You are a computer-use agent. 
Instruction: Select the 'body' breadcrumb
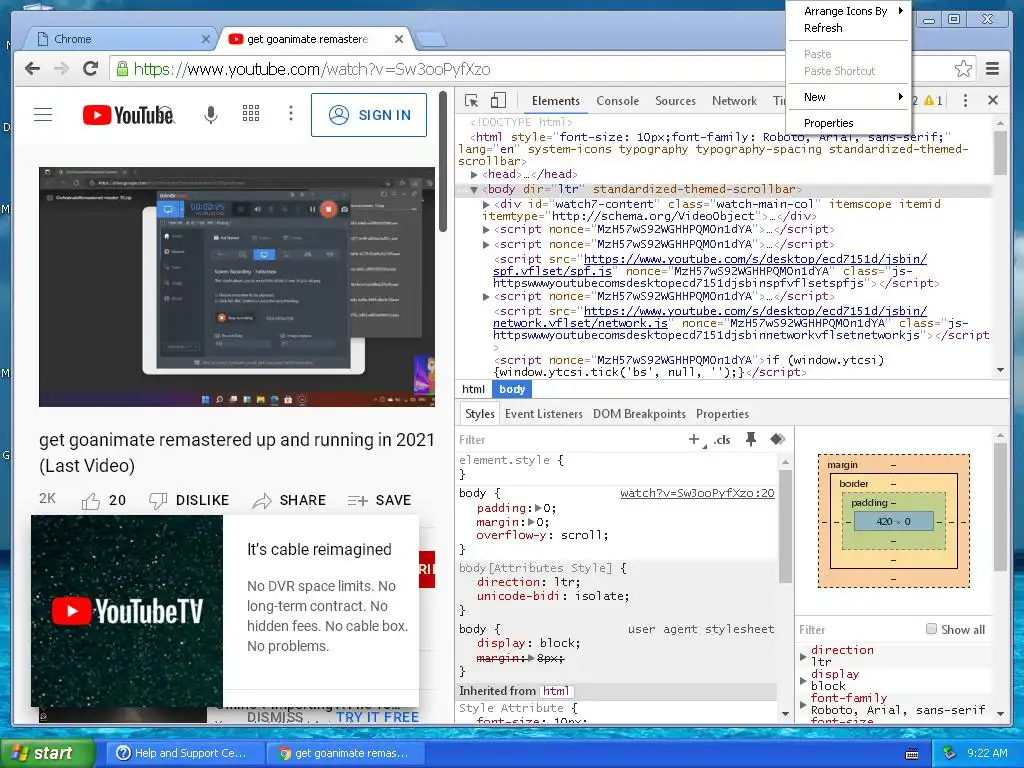click(x=512, y=389)
